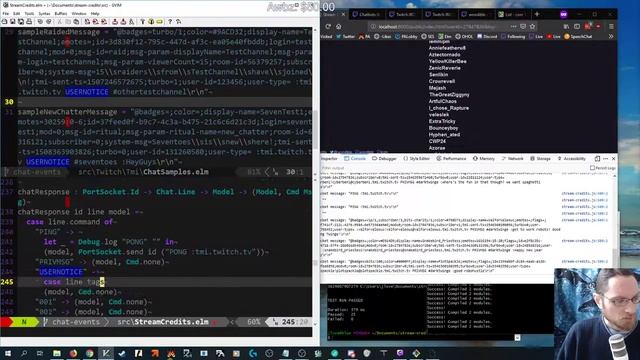Switch to the Accessibility devtools tab
This screenshot has height=360, width=640.
[x=571, y=158]
